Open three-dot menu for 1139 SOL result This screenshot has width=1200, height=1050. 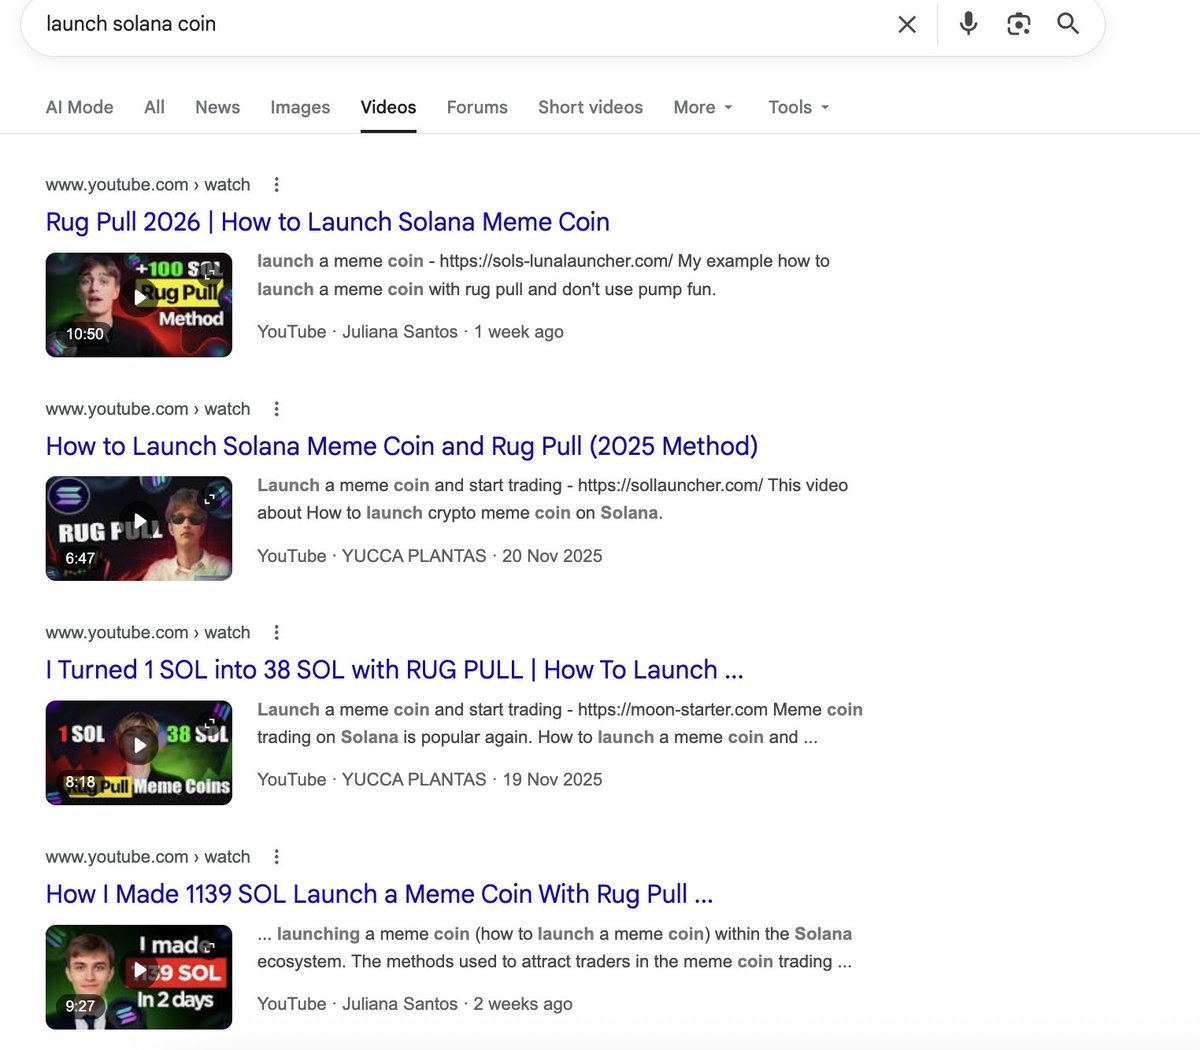(x=277, y=857)
